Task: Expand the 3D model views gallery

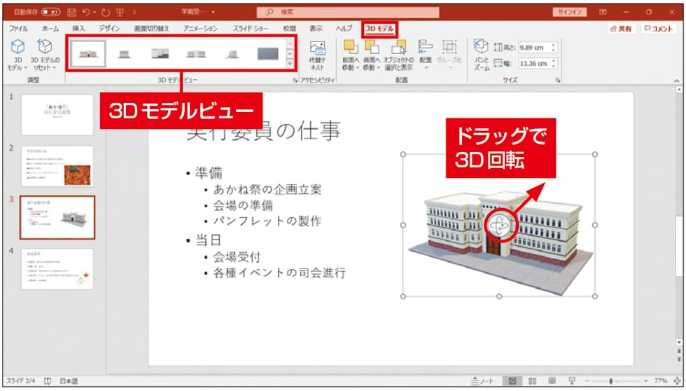Action: point(290,63)
